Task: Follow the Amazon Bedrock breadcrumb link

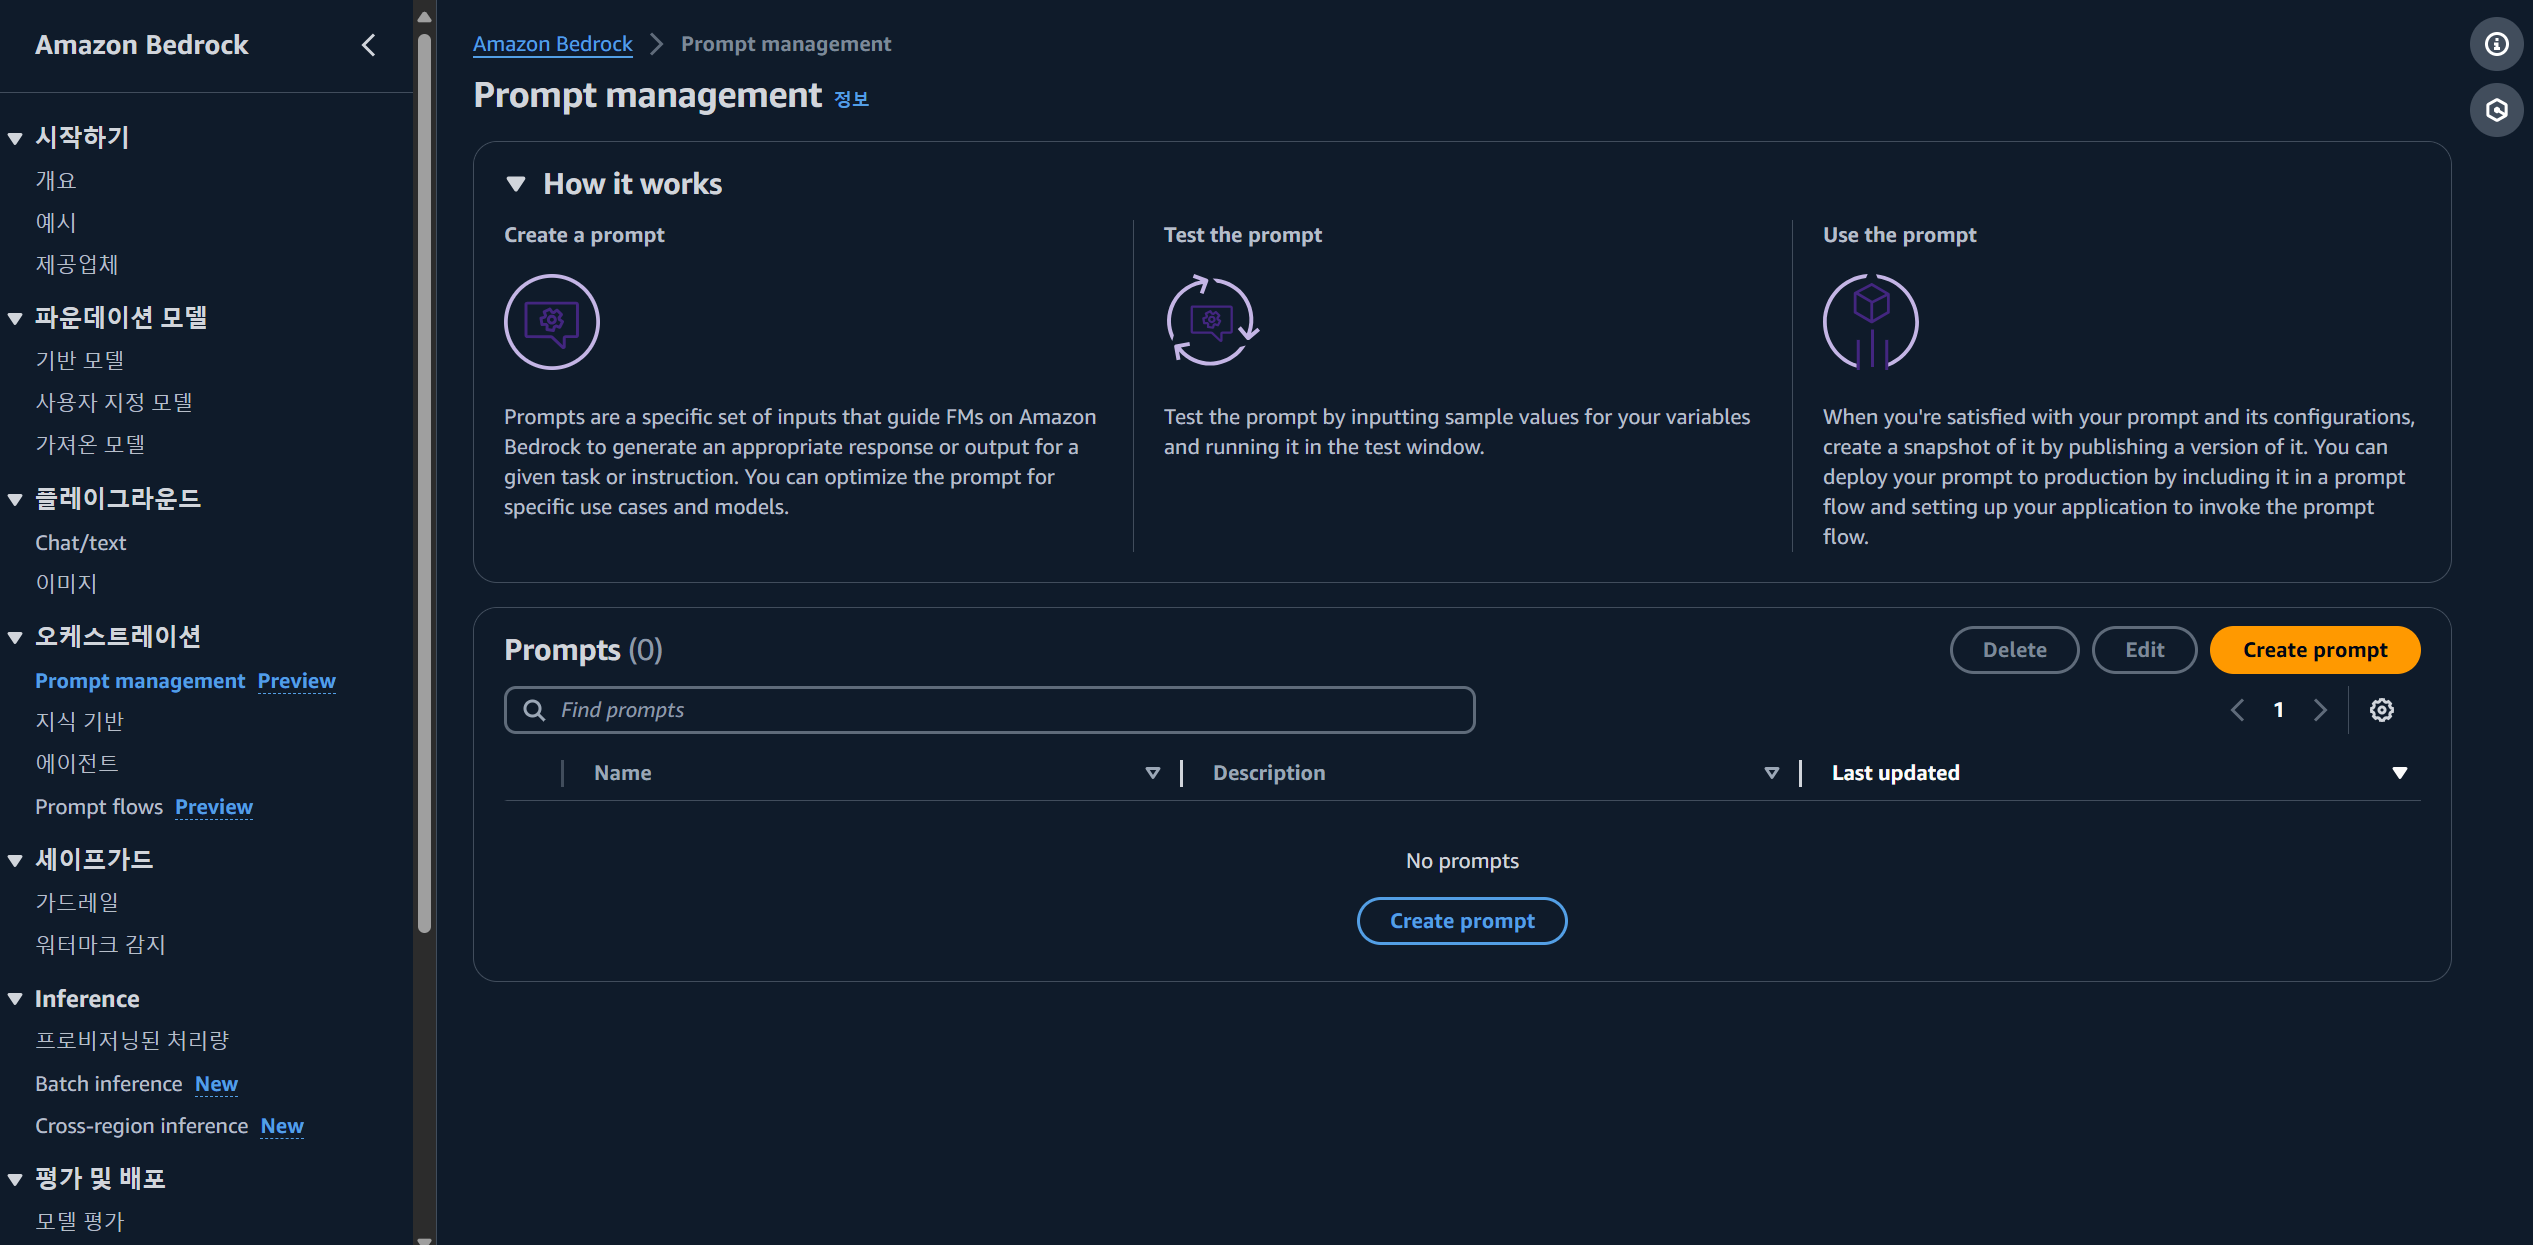Action: pyautogui.click(x=552, y=44)
